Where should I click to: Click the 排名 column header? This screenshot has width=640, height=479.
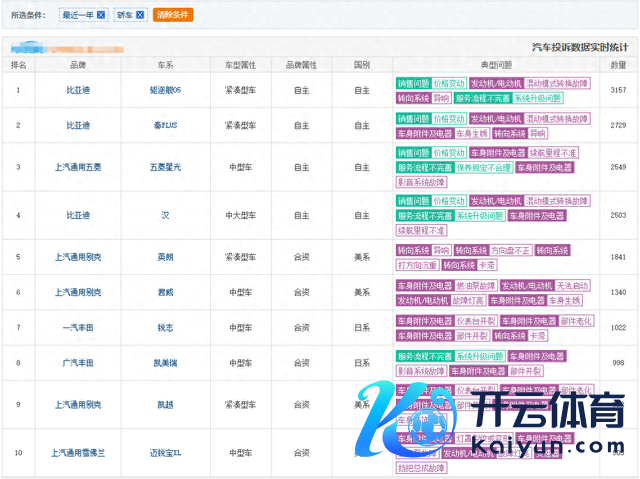point(19,64)
